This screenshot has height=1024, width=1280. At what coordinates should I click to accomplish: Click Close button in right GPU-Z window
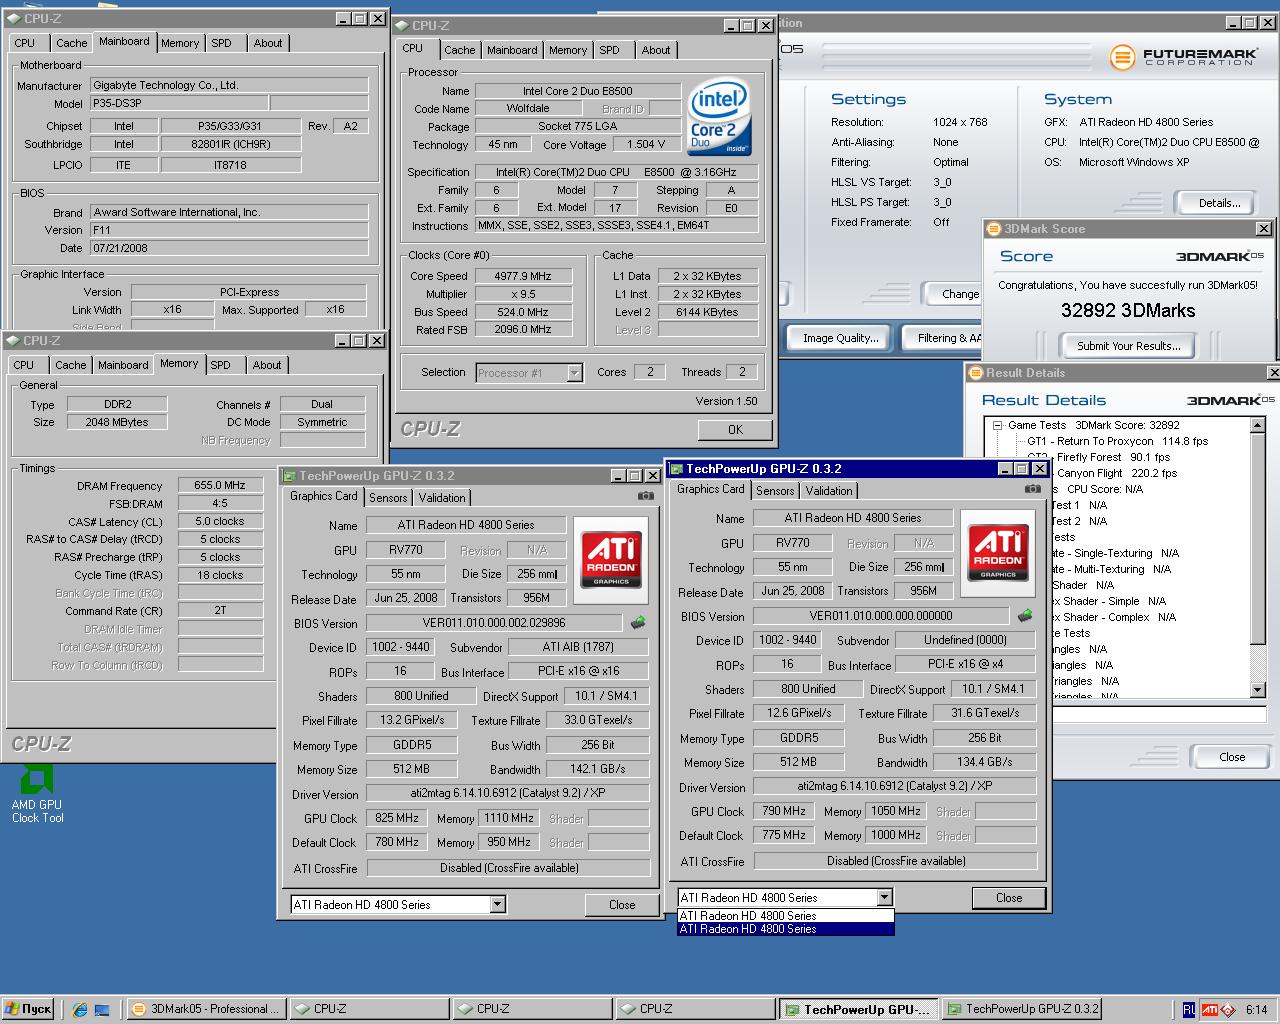coord(1009,897)
